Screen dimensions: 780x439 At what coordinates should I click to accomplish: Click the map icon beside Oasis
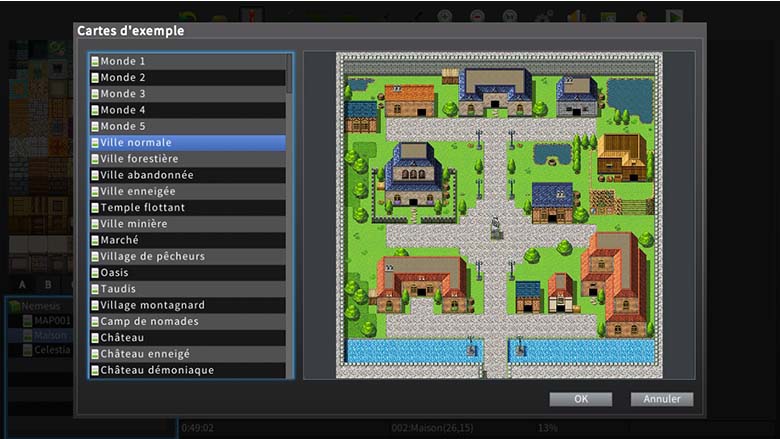point(95,273)
